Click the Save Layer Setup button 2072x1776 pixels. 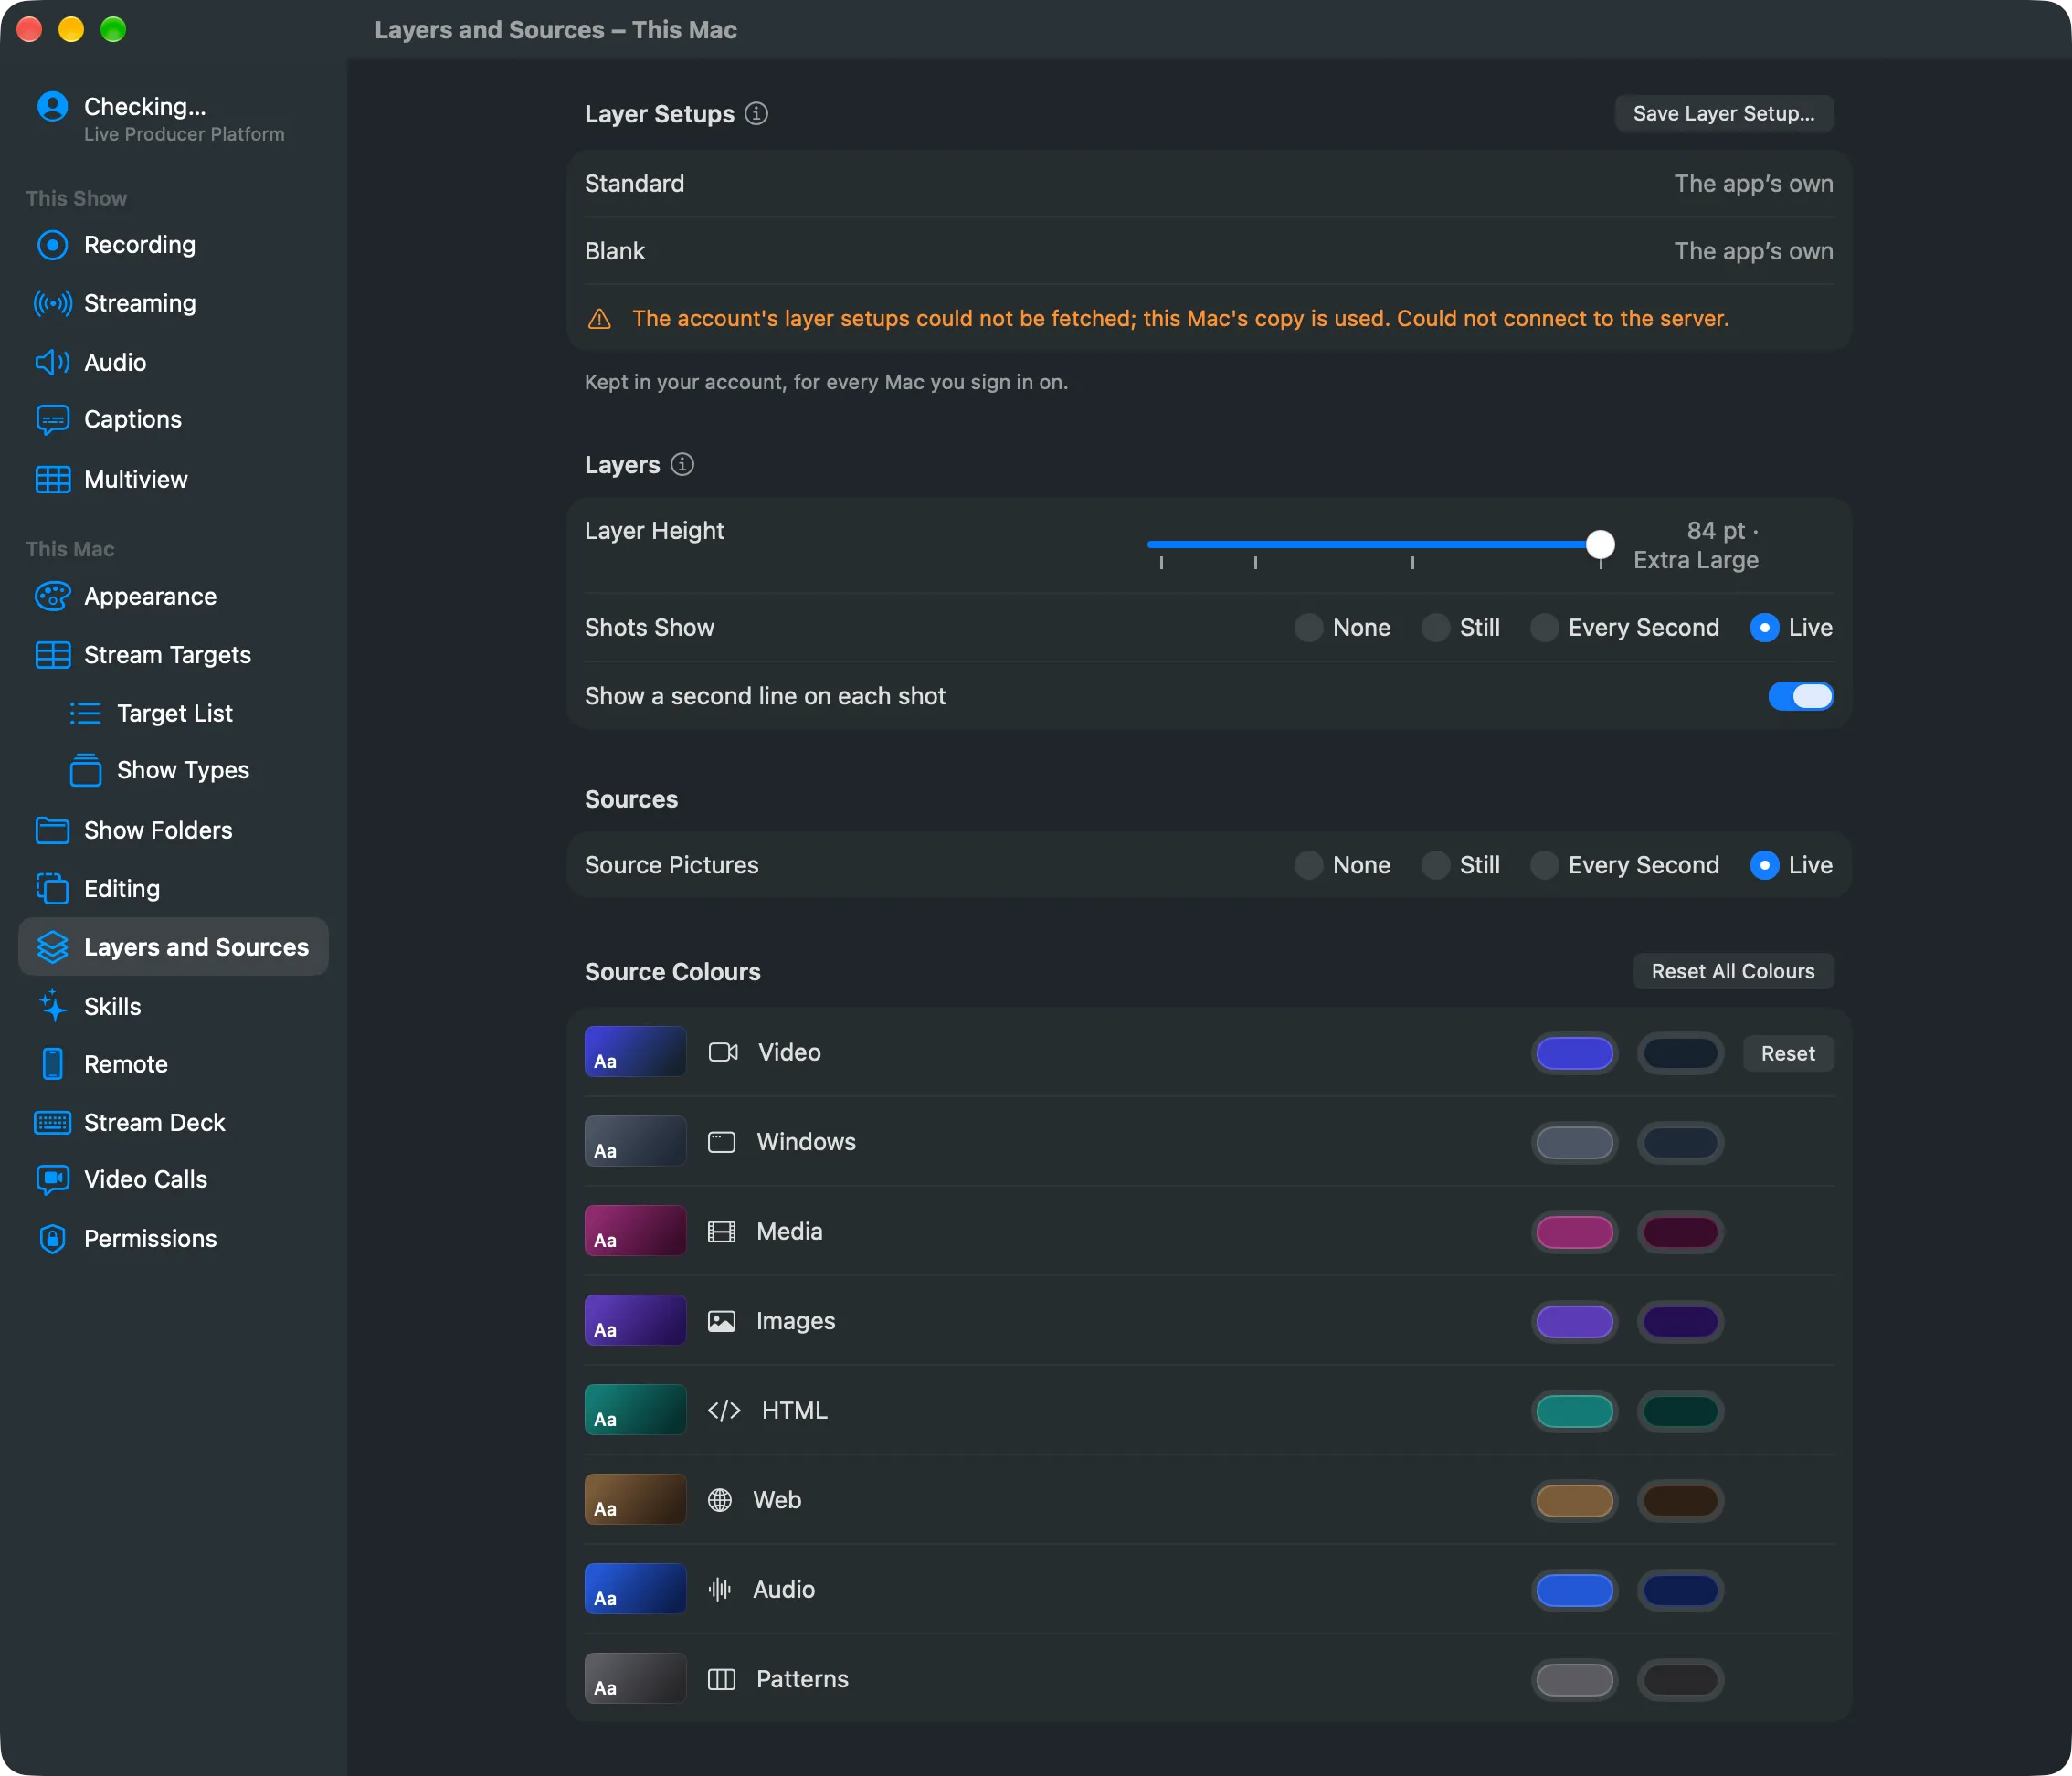pos(1724,114)
